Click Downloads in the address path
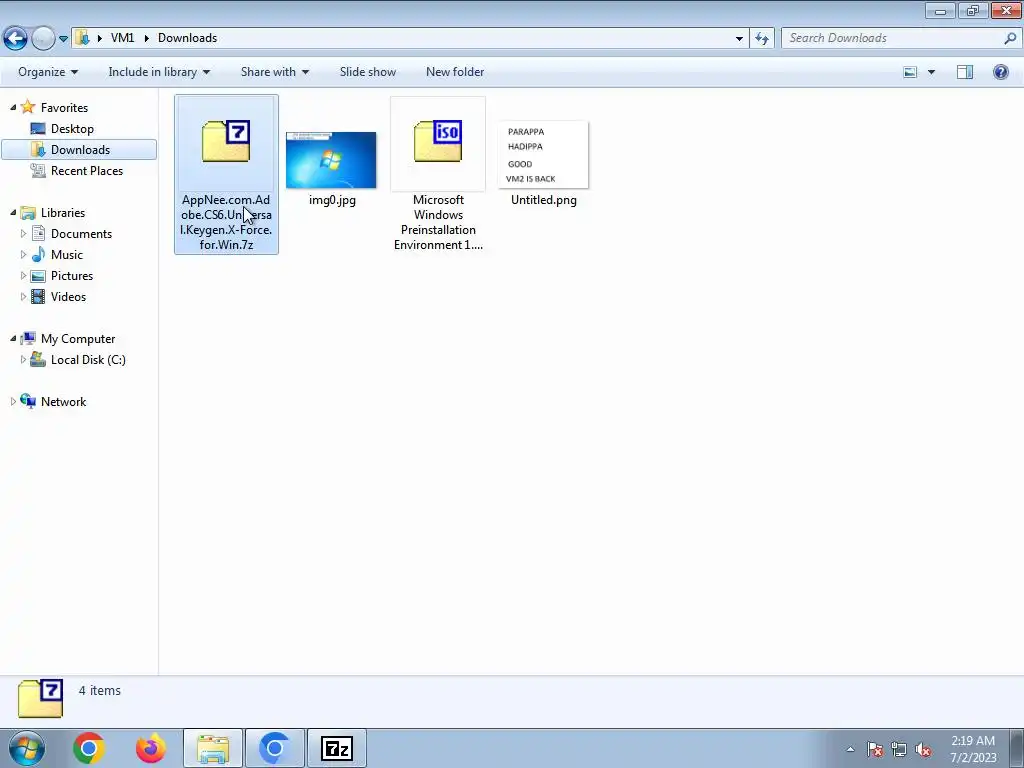The width and height of the screenshot is (1024, 768). (187, 38)
